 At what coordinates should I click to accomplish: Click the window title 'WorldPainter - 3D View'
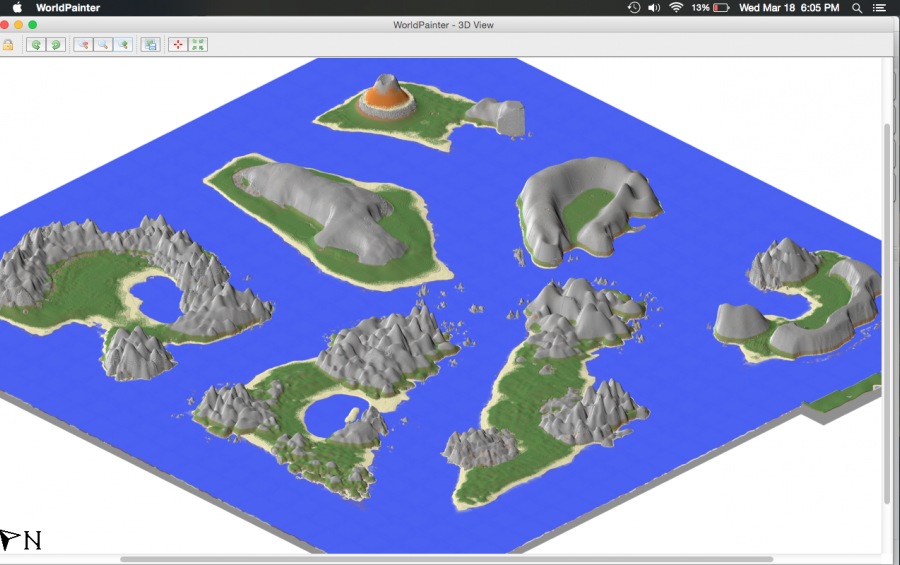(x=443, y=25)
